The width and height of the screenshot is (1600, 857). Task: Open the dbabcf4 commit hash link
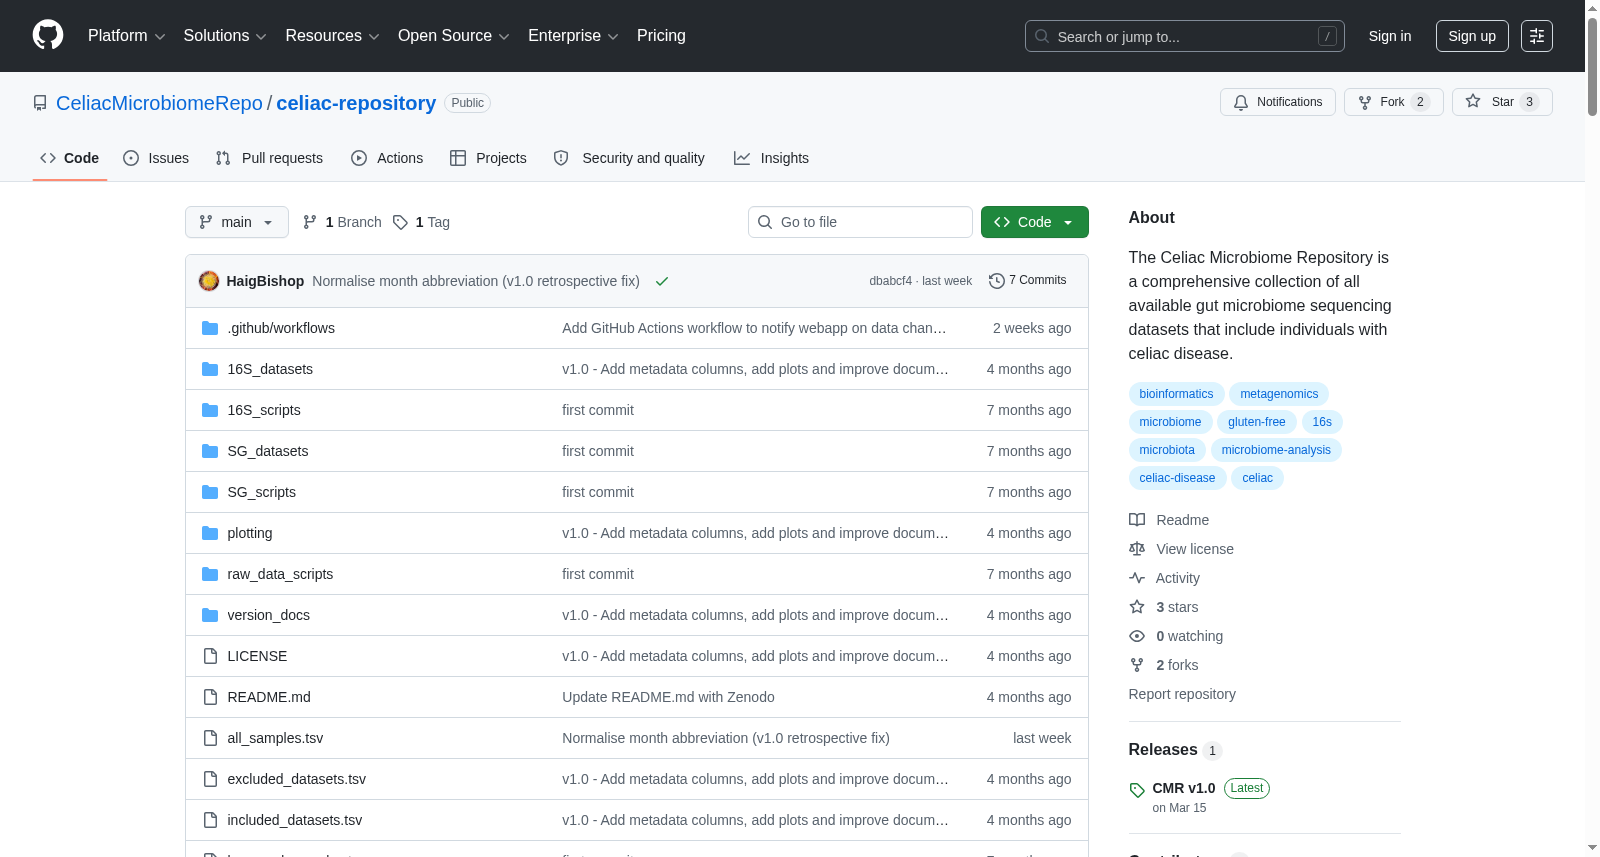tap(890, 281)
